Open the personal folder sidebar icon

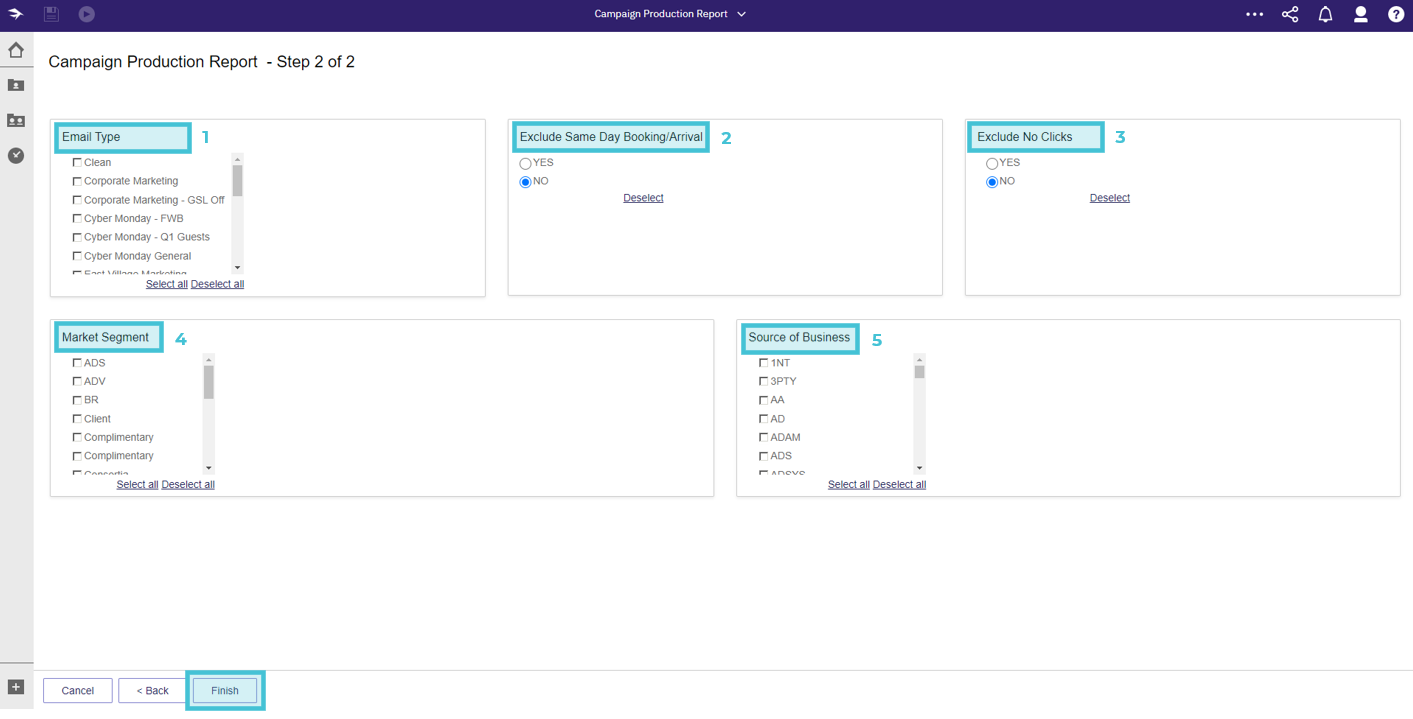coord(16,85)
